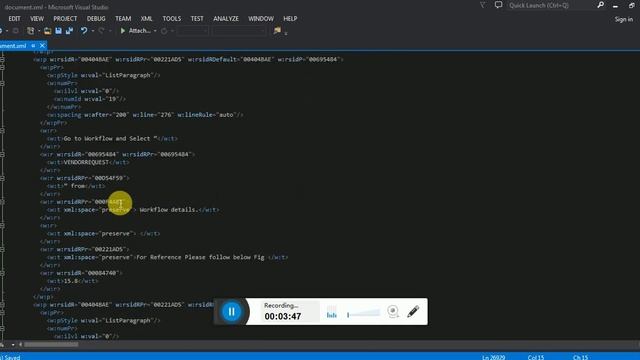Open the wider second toolbar combo box
640x360 pixels.
tap(240, 31)
